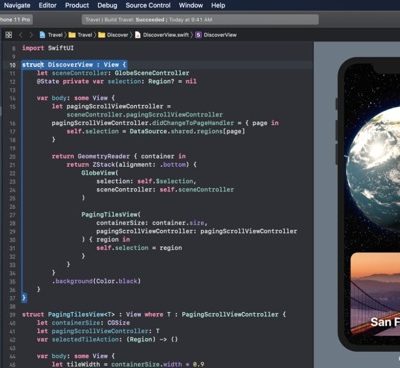Viewport: 400px width, 368px height.
Task: Click 'didChangeToPageHandler' property
Action: (193, 123)
